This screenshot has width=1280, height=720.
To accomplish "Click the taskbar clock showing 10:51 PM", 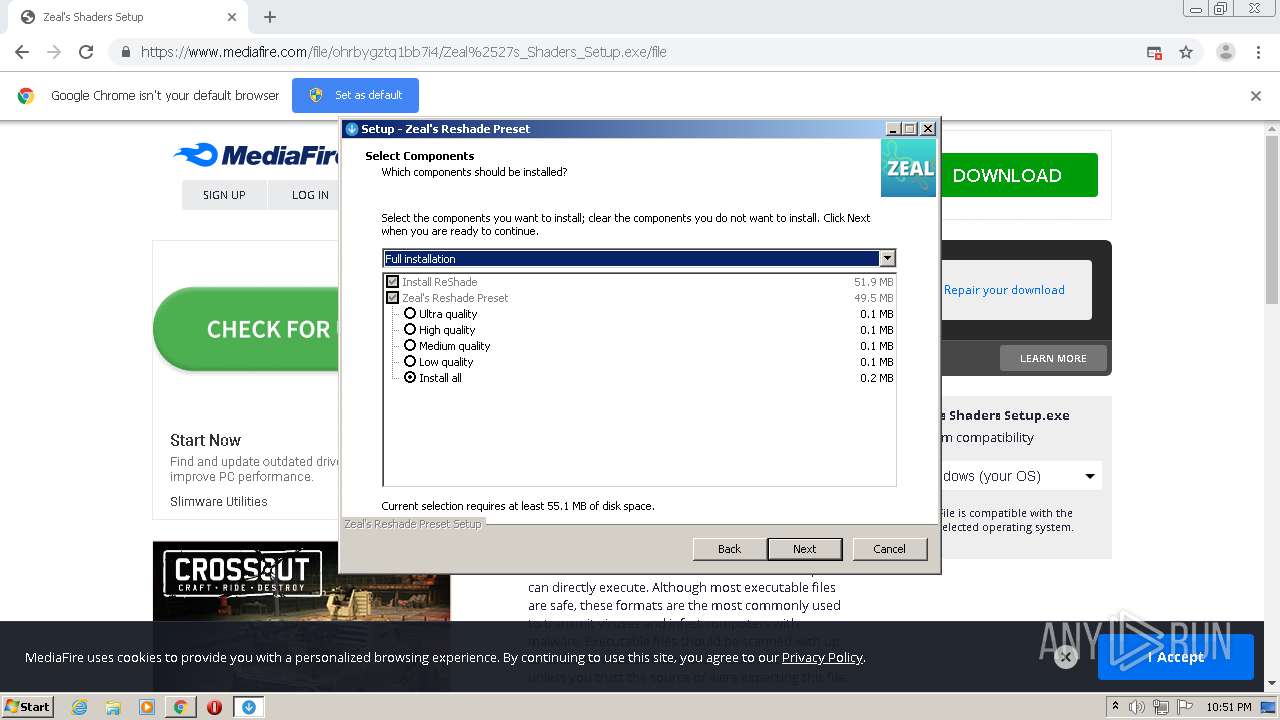I will point(1229,707).
